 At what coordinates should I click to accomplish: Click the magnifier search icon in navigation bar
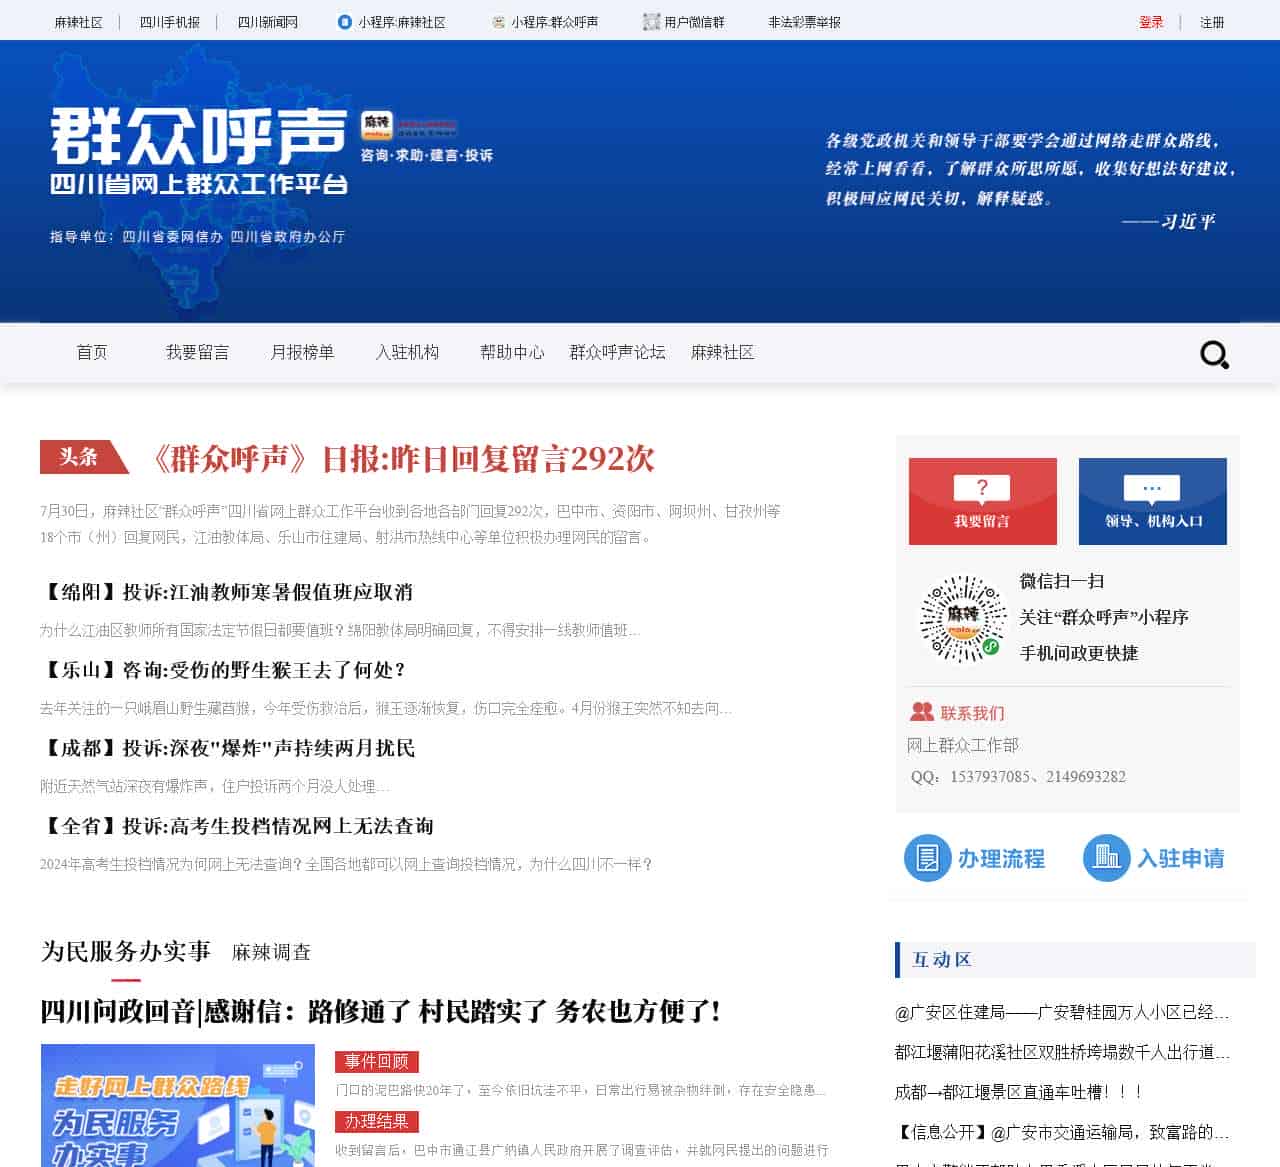(x=1214, y=354)
